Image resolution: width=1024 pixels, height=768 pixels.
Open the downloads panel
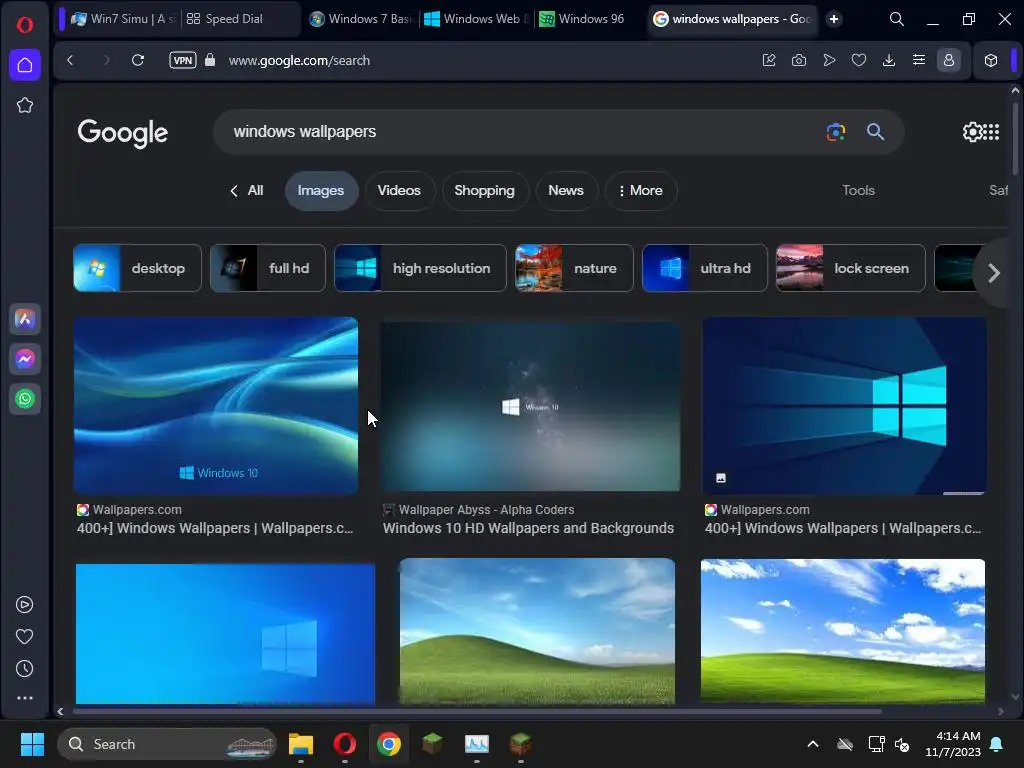[889, 60]
